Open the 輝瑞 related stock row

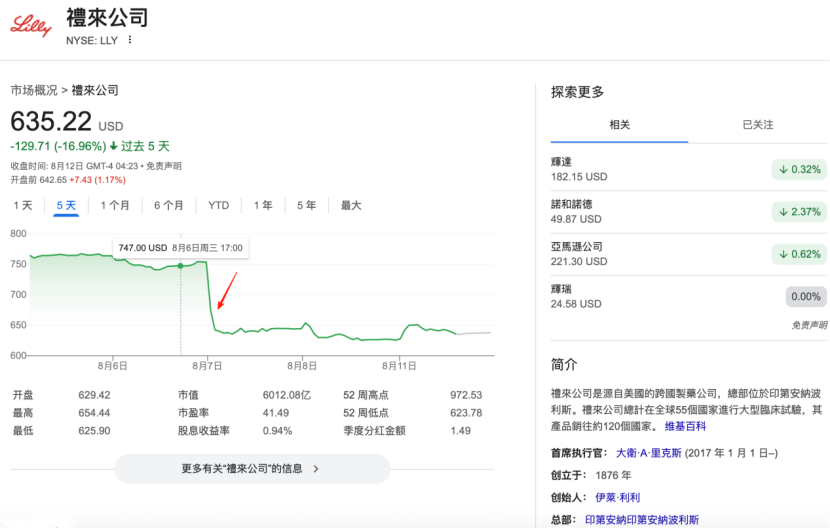688,297
